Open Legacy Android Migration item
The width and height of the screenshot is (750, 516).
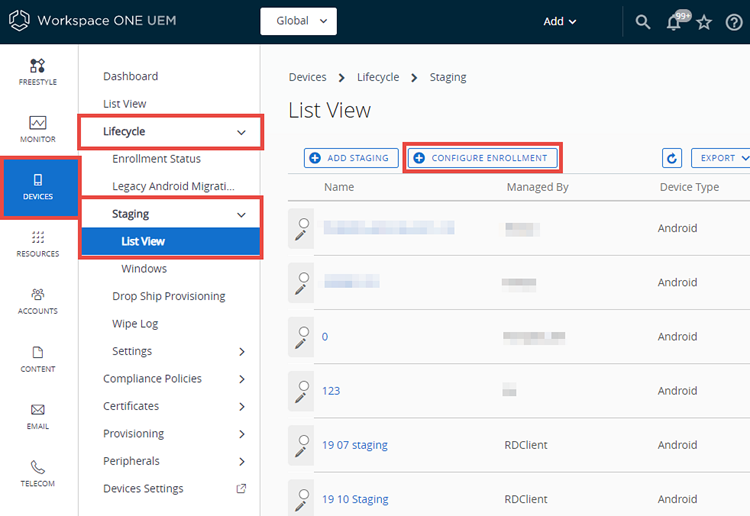(x=173, y=186)
